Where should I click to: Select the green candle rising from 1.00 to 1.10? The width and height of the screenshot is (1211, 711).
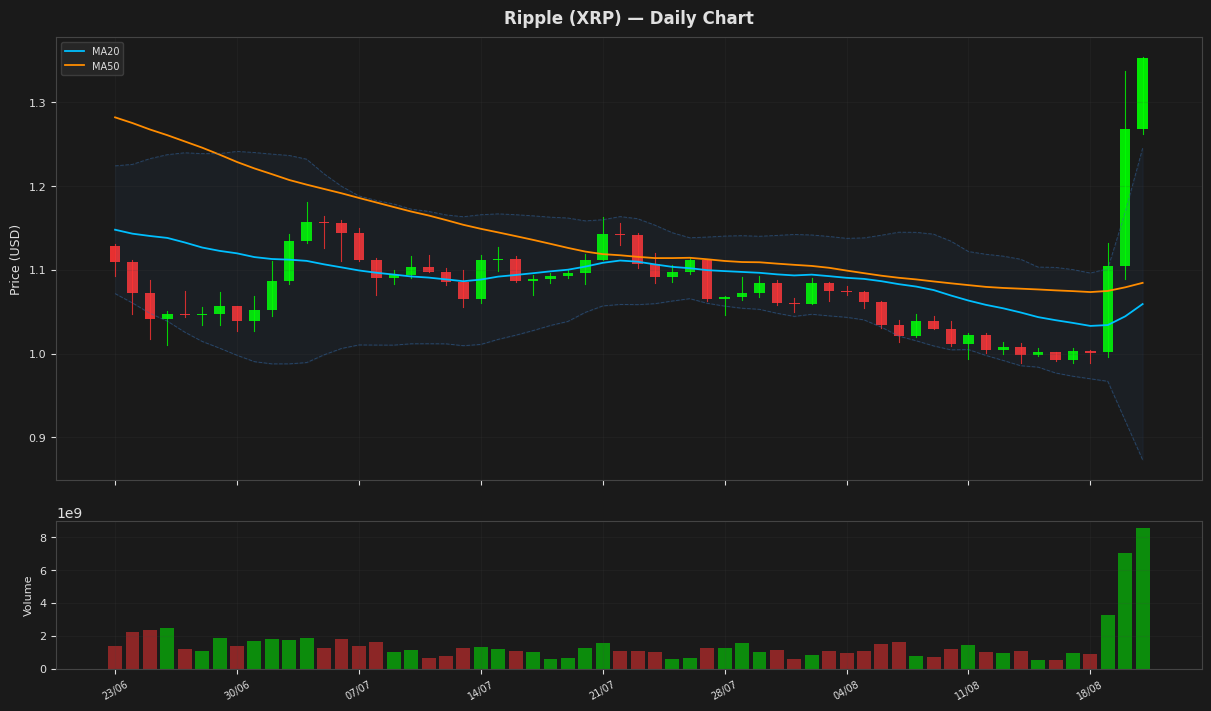tap(1108, 309)
